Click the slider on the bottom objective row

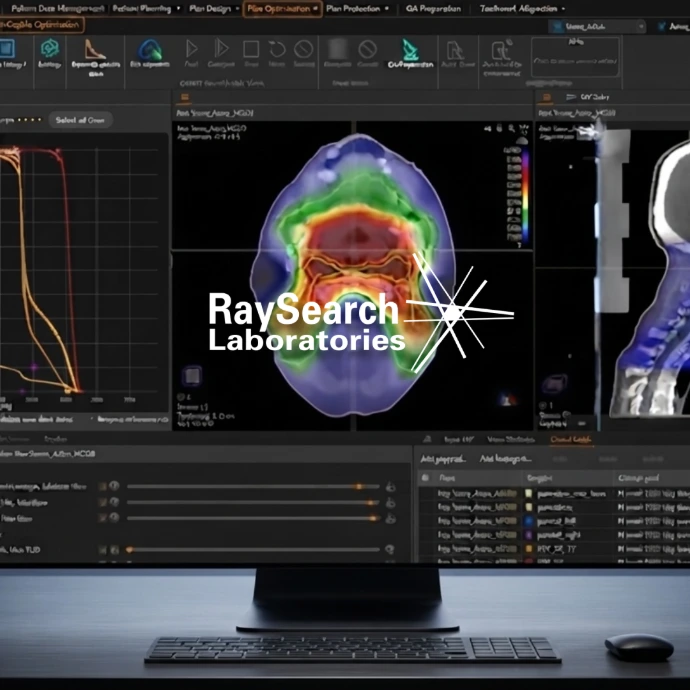click(253, 550)
